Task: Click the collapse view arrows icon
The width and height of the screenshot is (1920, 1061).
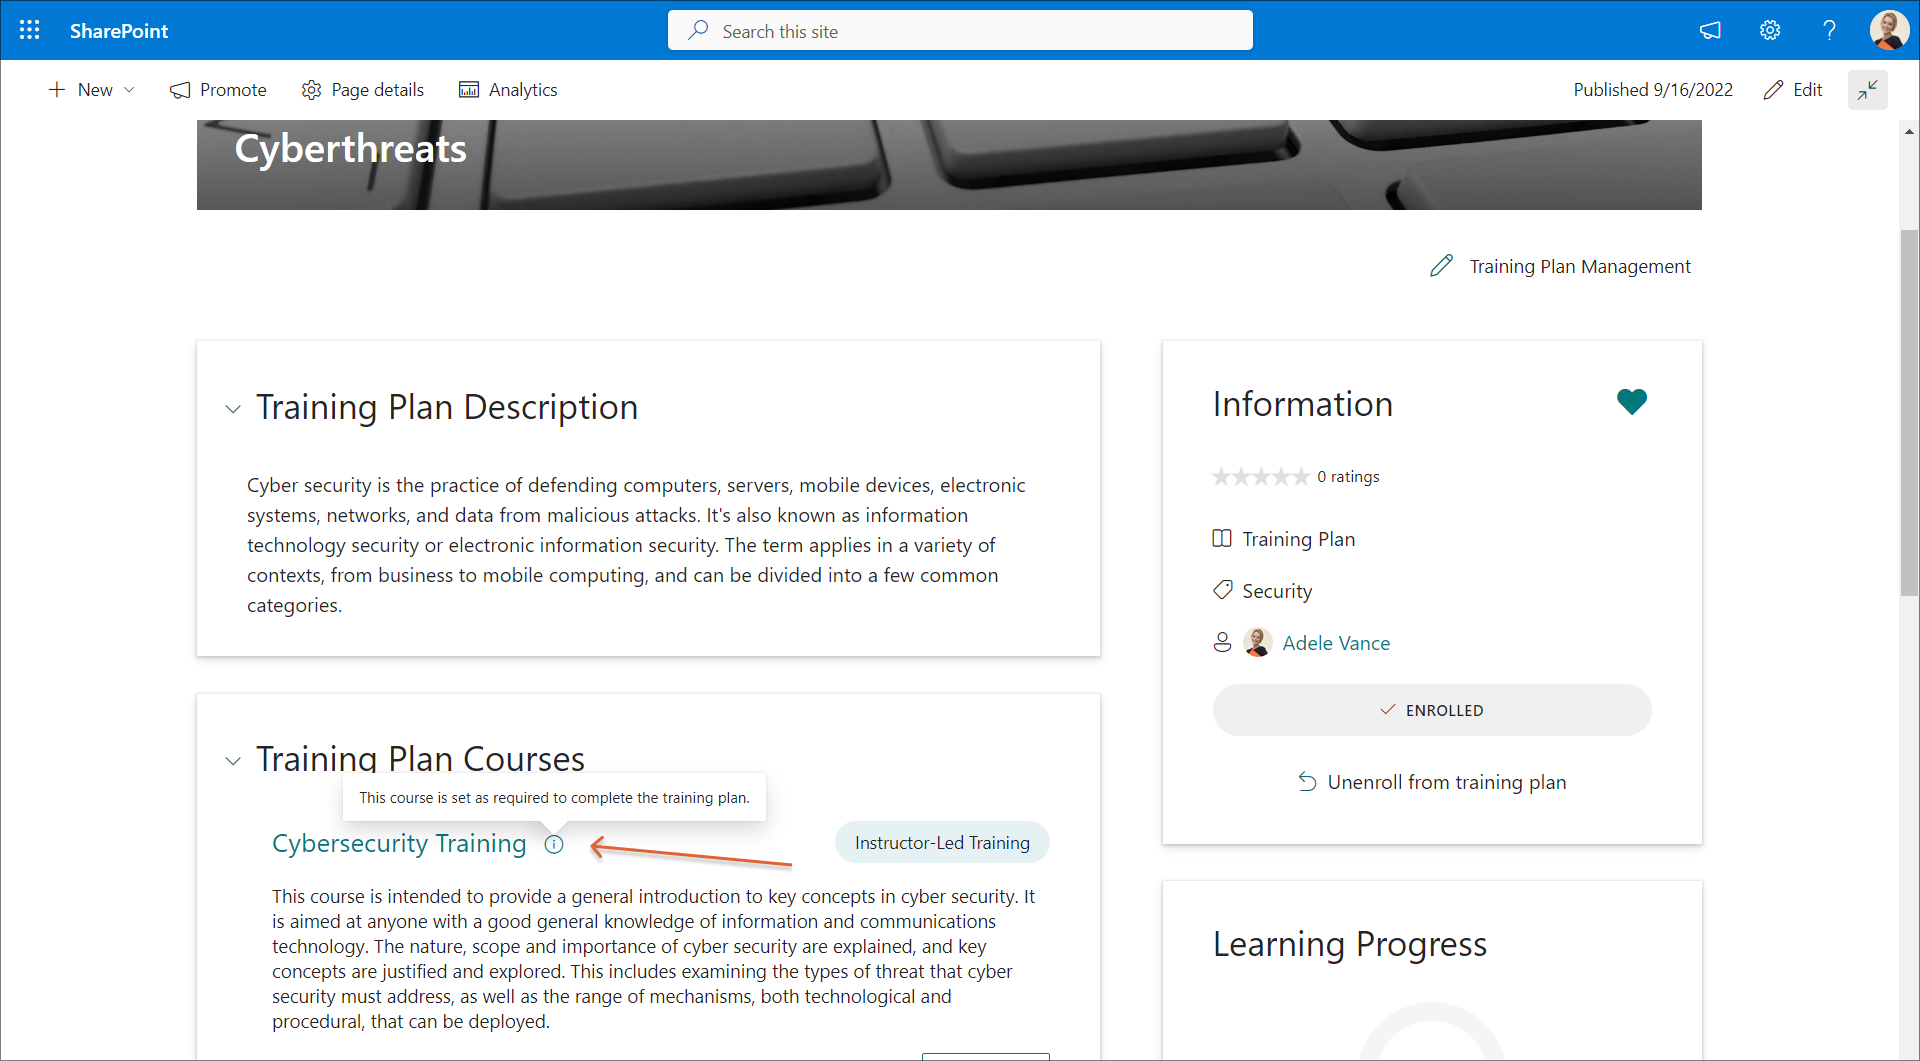Action: [1867, 90]
